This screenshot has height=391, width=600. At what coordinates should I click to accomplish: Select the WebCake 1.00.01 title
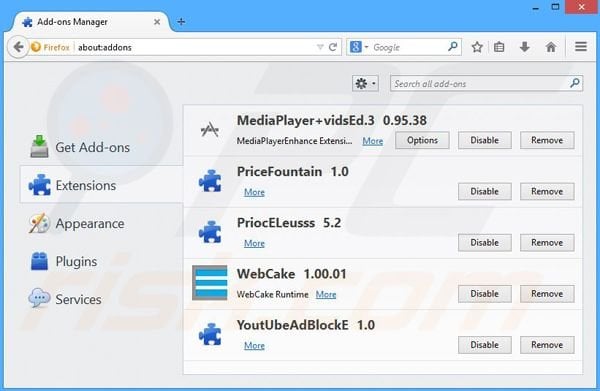point(292,274)
